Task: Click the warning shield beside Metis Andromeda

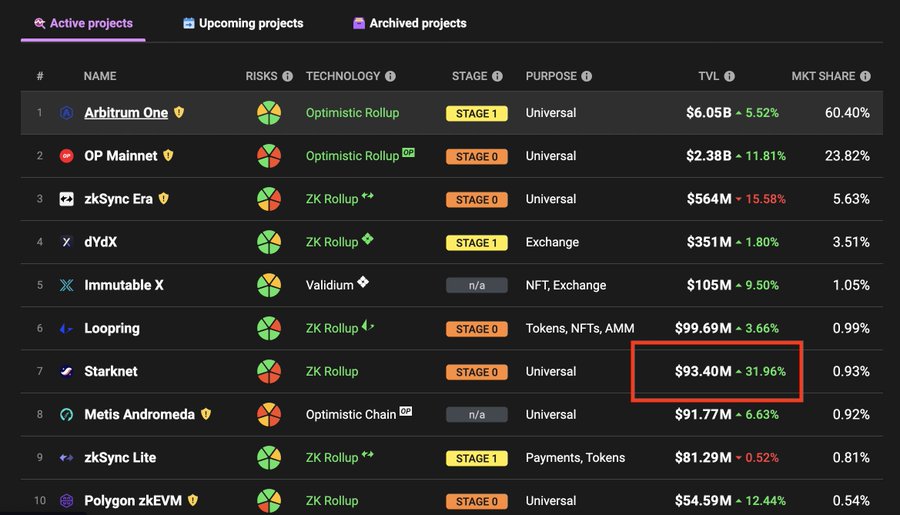Action: point(206,413)
